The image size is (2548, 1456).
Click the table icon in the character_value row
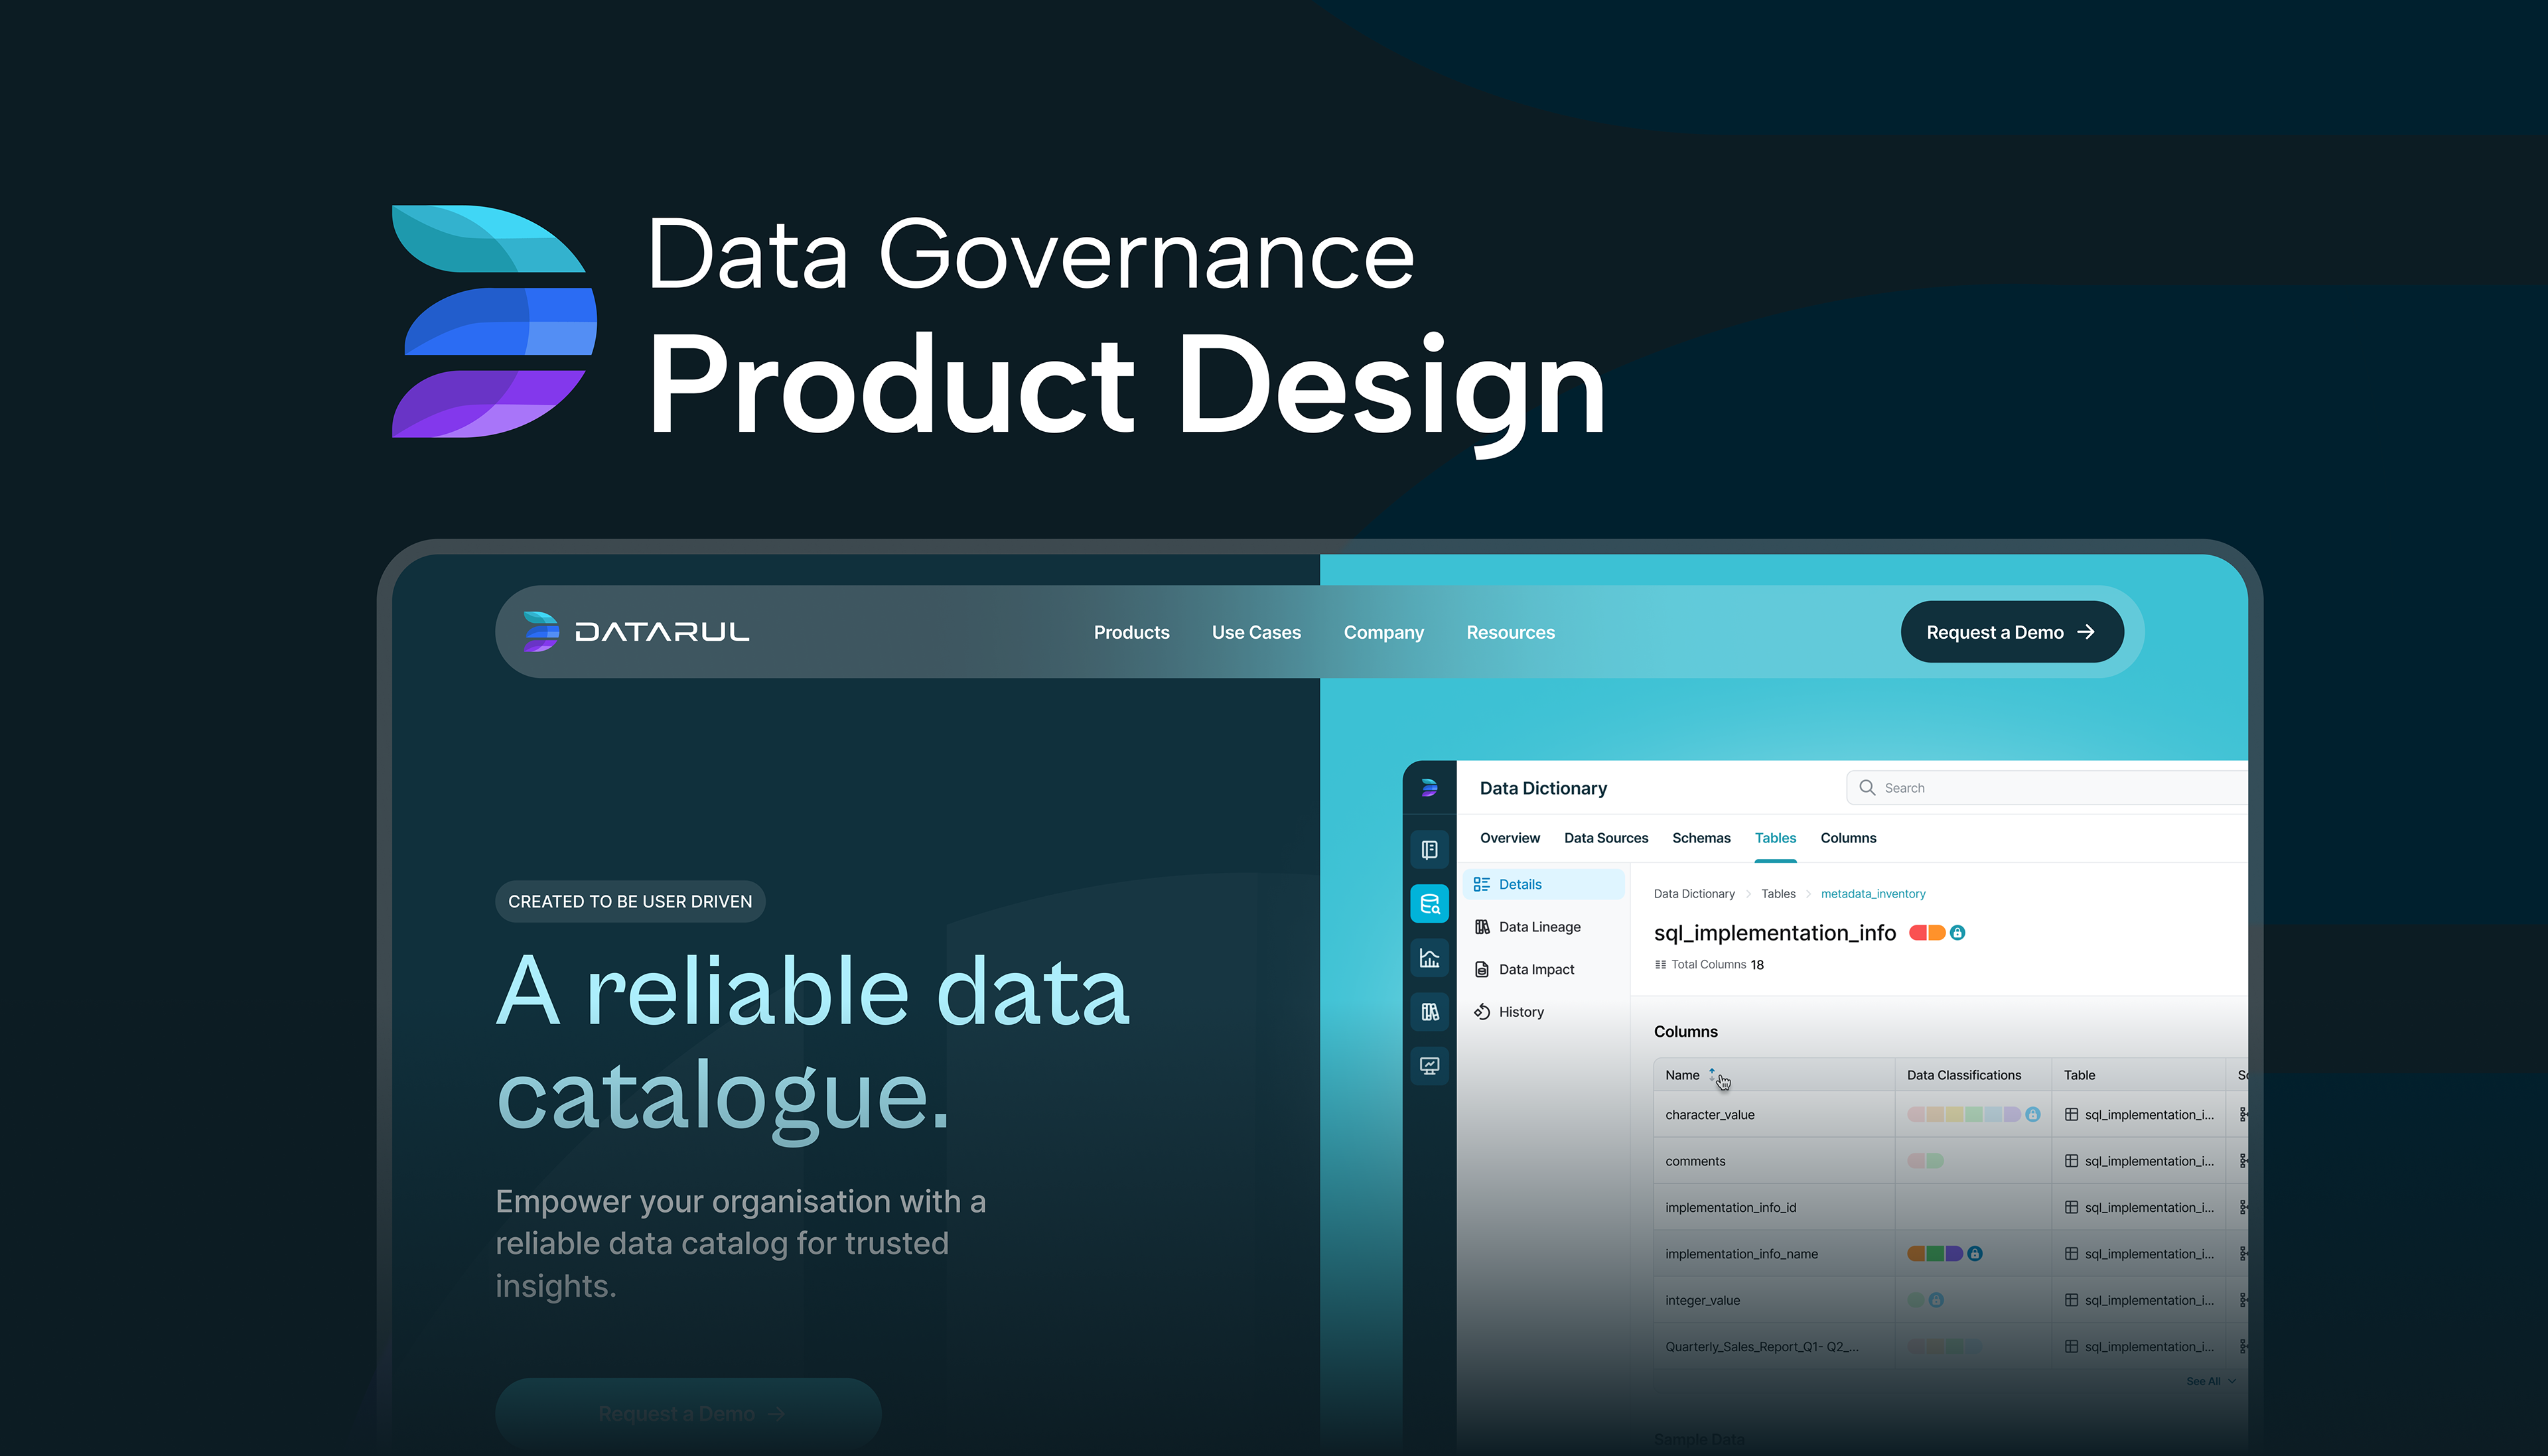click(x=2072, y=1115)
